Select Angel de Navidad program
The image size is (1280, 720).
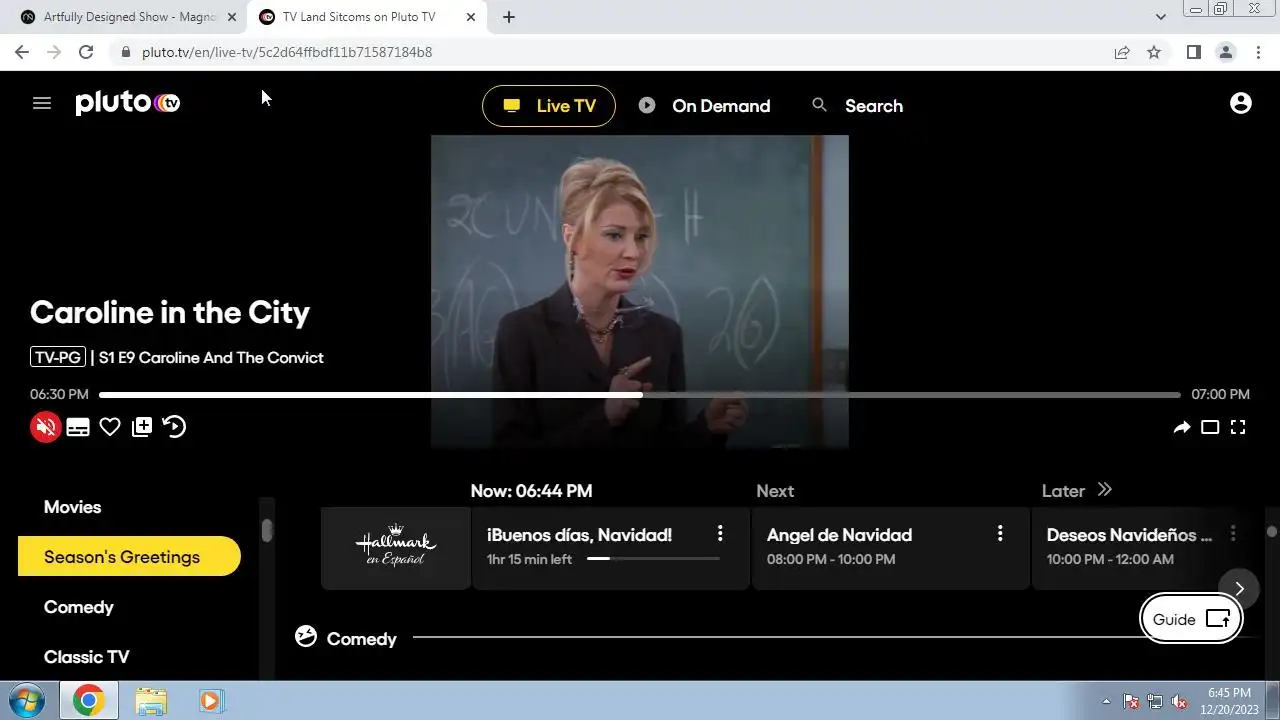tap(891, 548)
